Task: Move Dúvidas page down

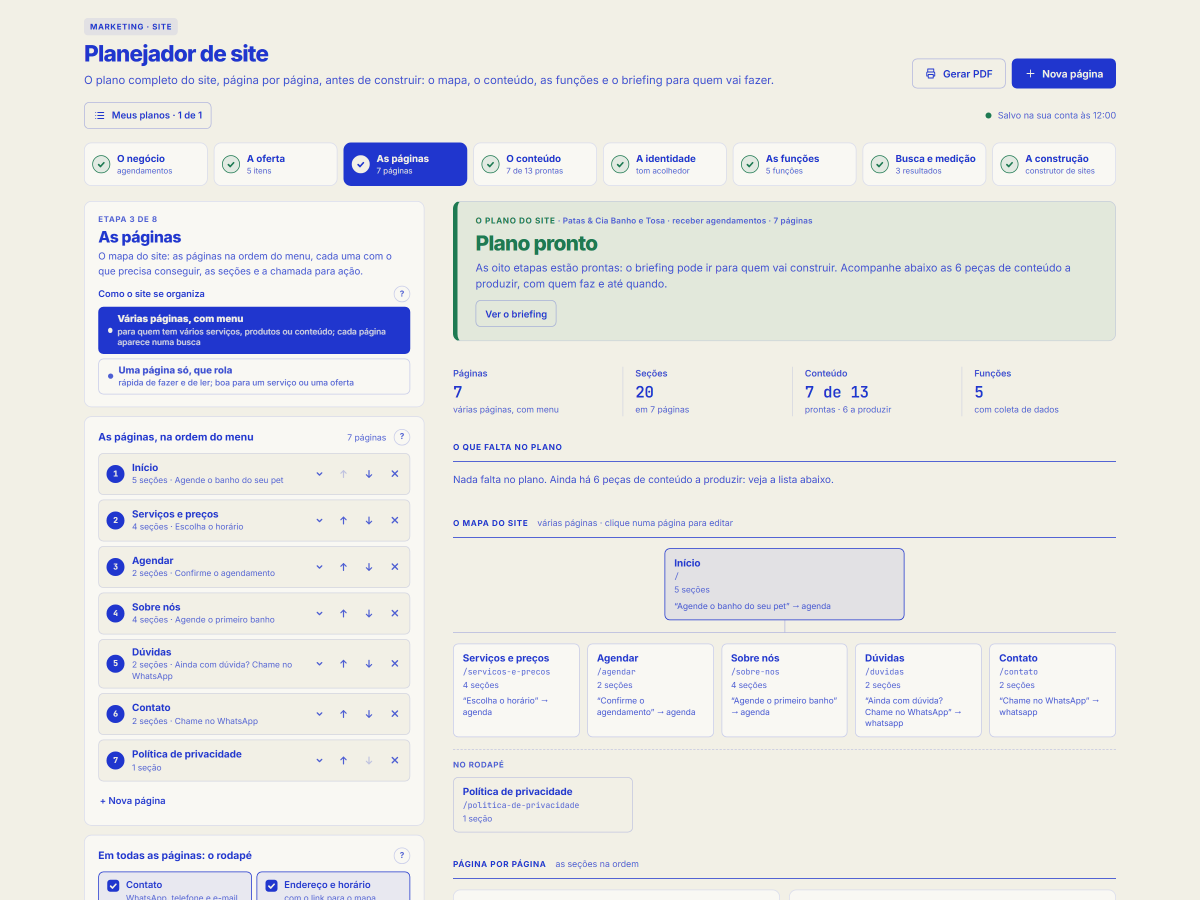Action: [x=369, y=663]
